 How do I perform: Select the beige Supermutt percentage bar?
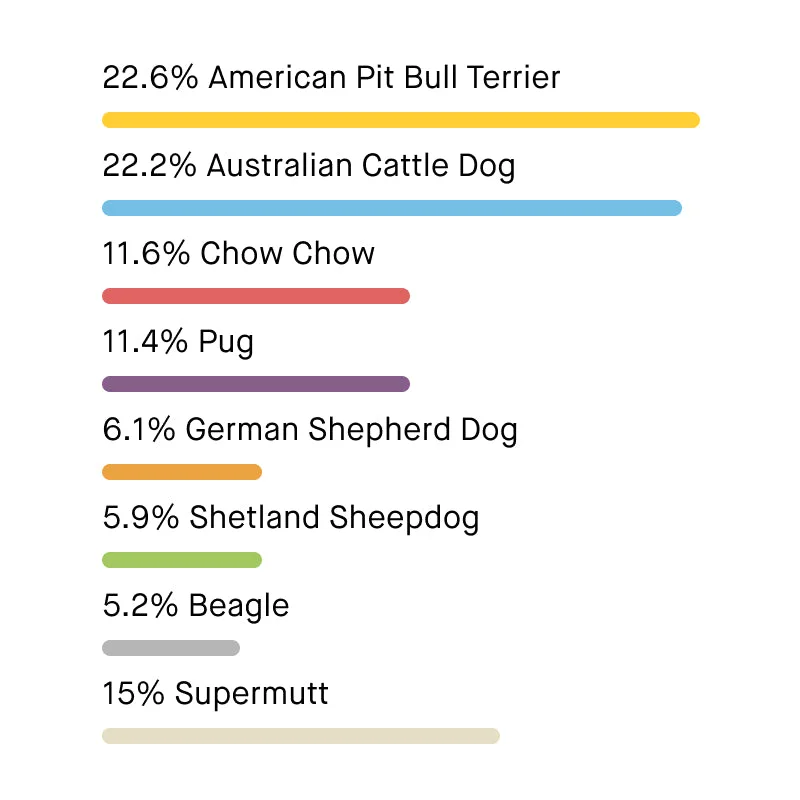point(301,736)
